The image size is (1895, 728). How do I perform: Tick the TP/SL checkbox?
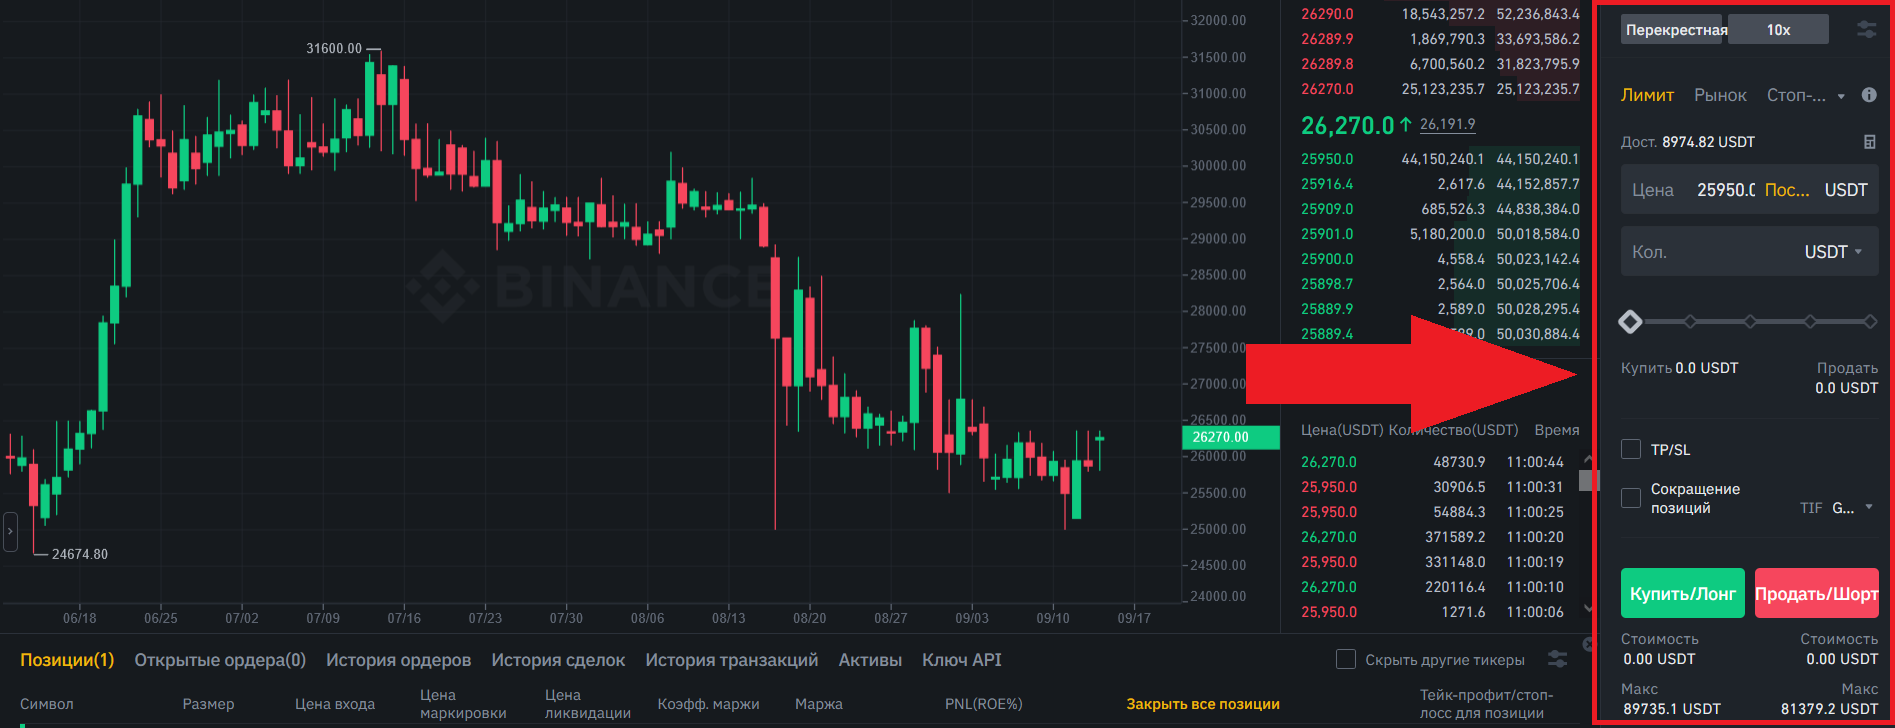(x=1631, y=449)
